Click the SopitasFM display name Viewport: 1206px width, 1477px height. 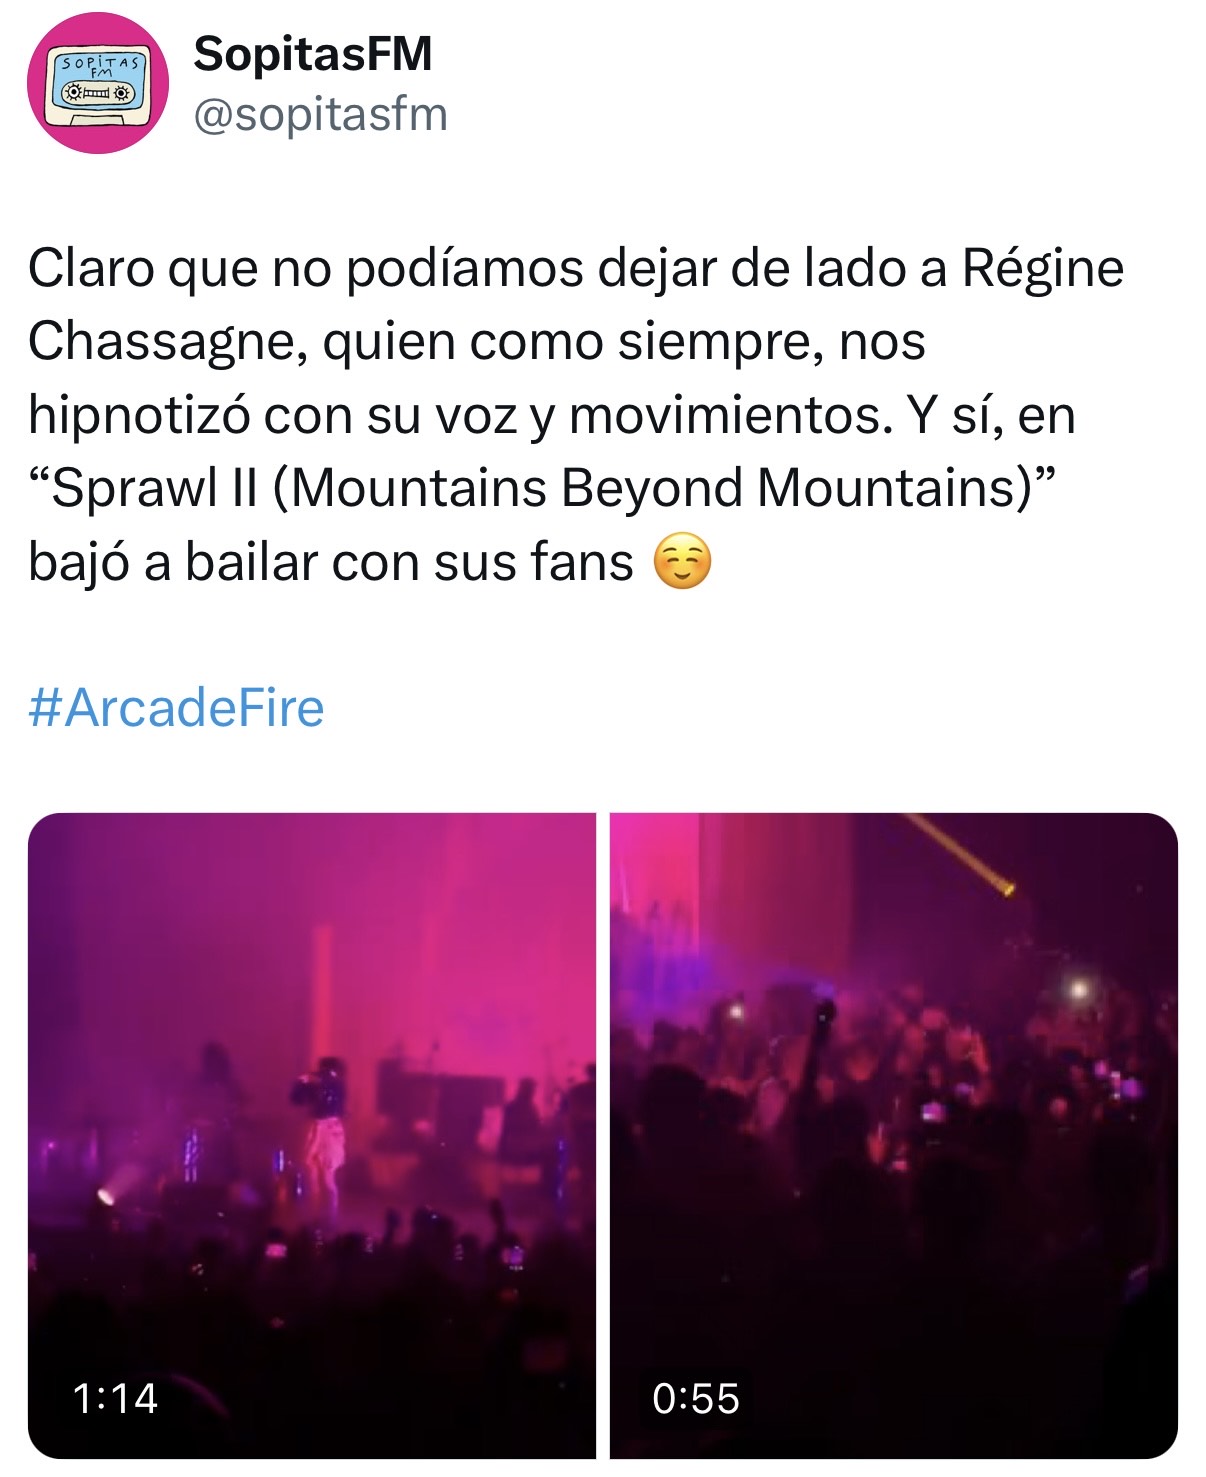pos(313,53)
